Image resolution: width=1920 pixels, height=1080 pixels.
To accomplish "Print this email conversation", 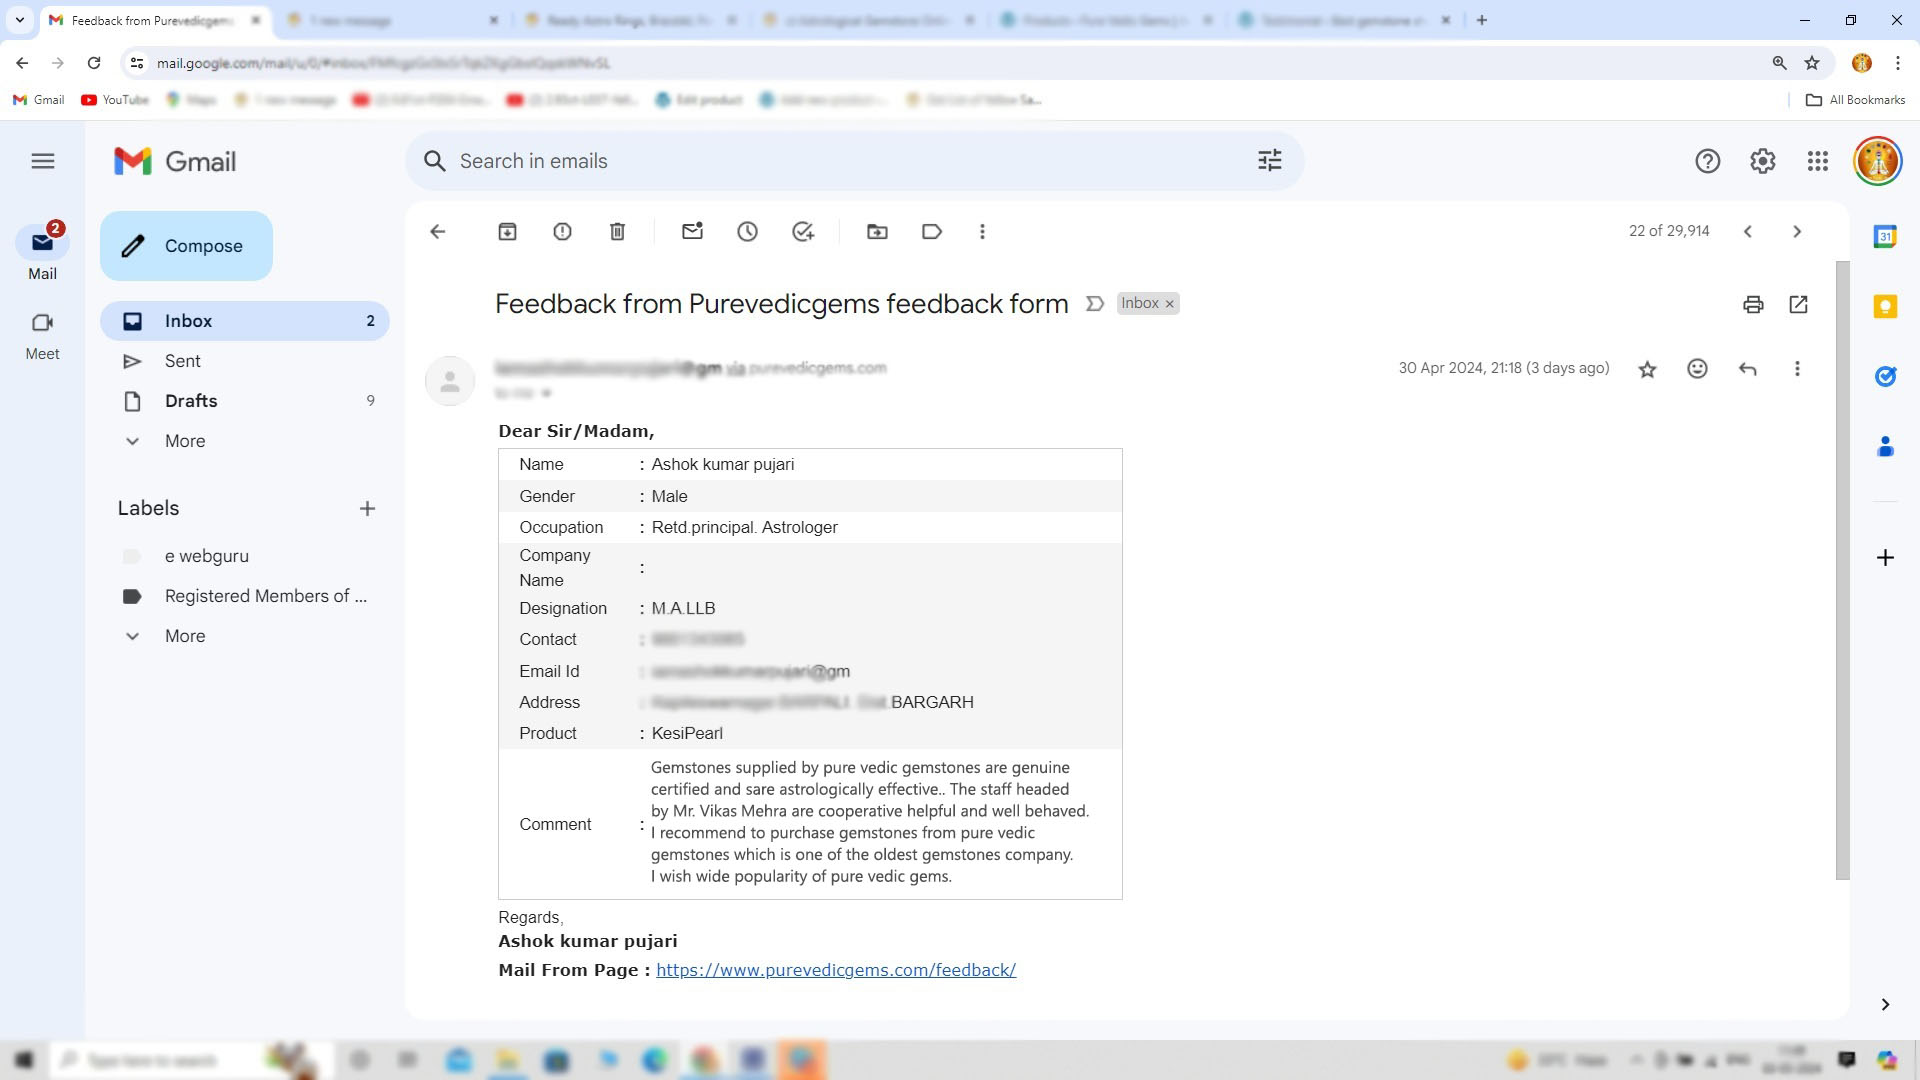I will (1752, 305).
